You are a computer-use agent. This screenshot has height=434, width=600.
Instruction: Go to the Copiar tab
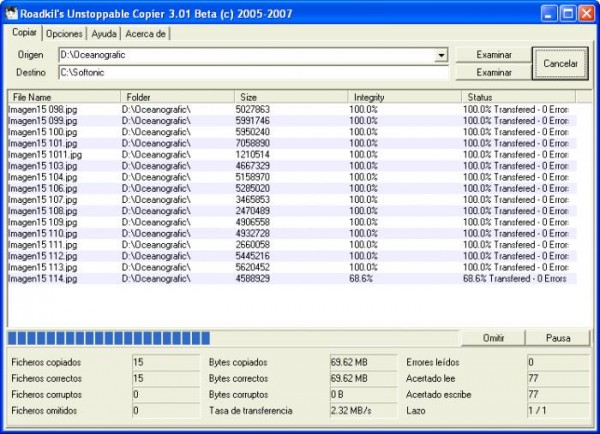(x=24, y=32)
